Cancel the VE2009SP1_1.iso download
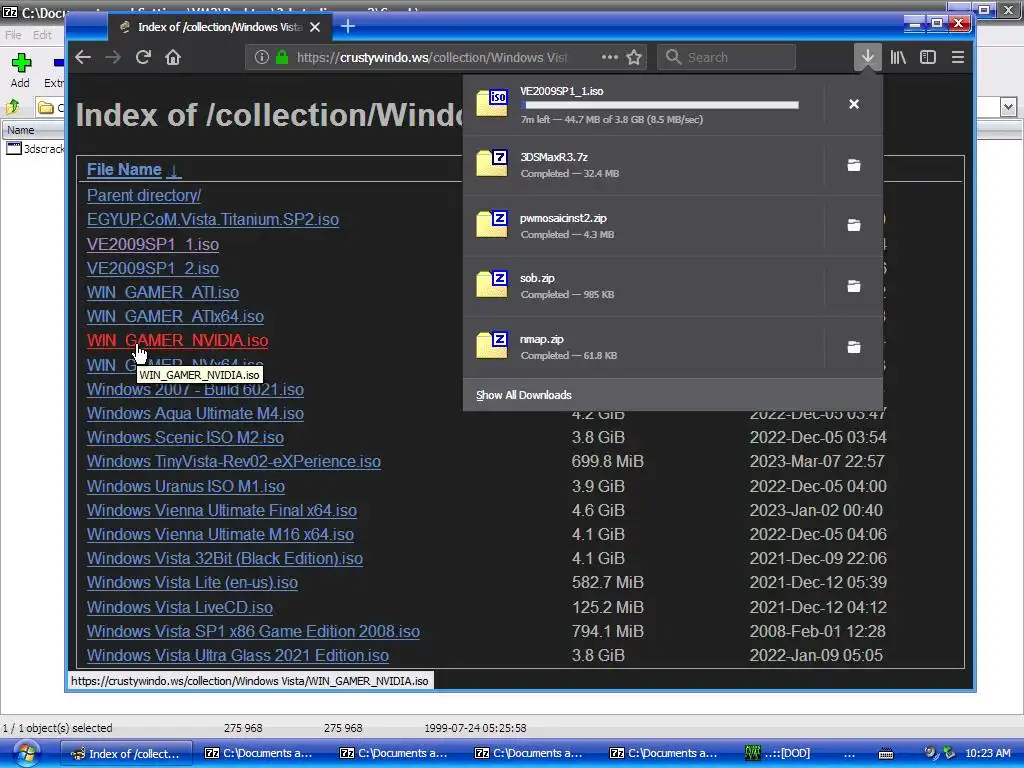Viewport: 1024px width, 768px height. click(854, 104)
